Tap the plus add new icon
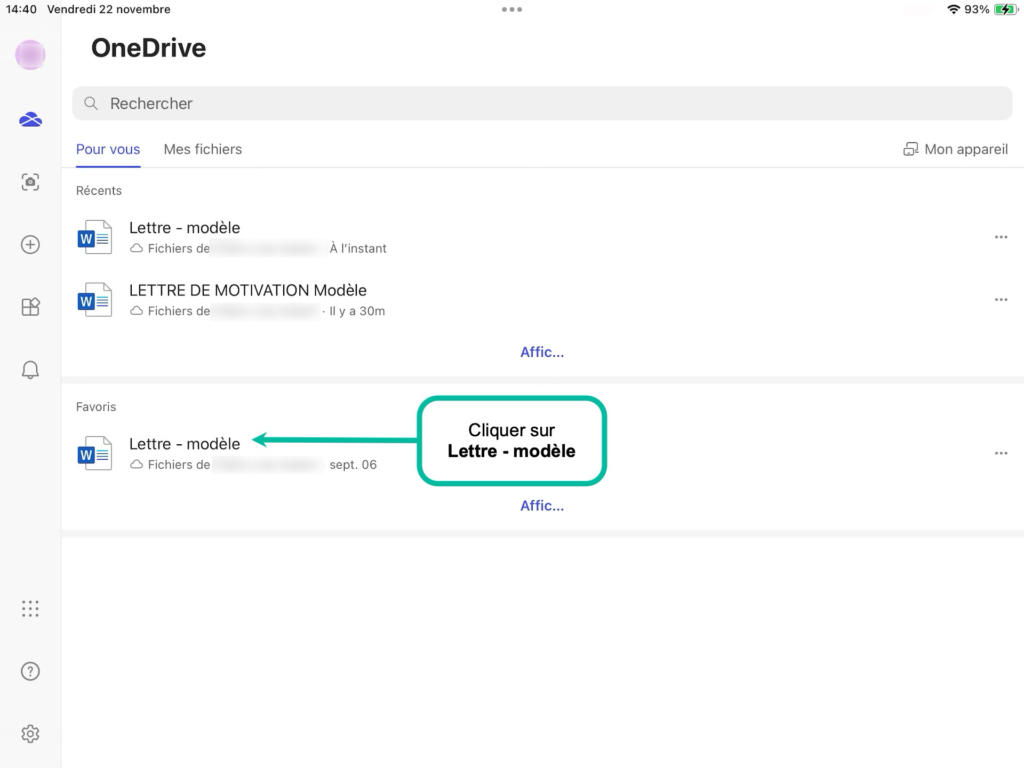1024x768 pixels. click(x=30, y=245)
